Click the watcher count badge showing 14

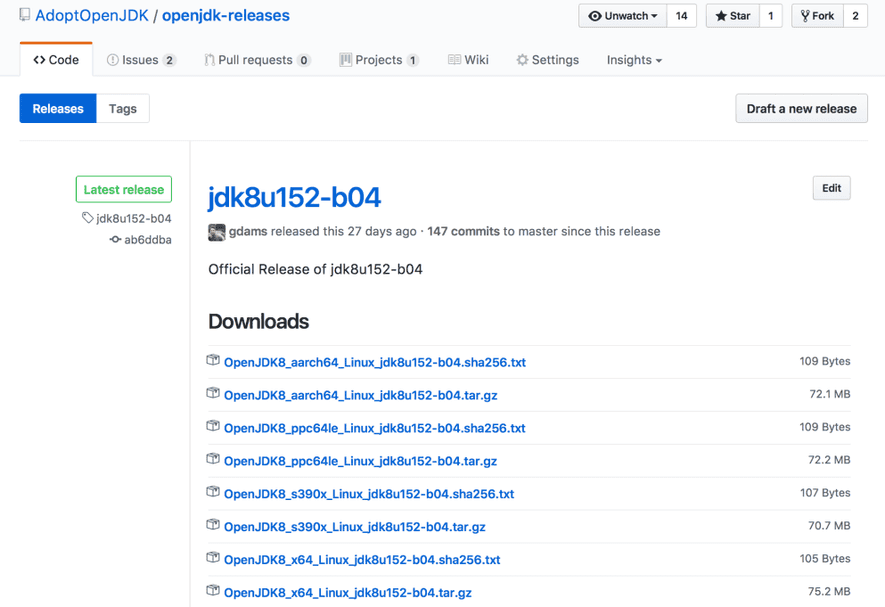pyautogui.click(x=682, y=15)
